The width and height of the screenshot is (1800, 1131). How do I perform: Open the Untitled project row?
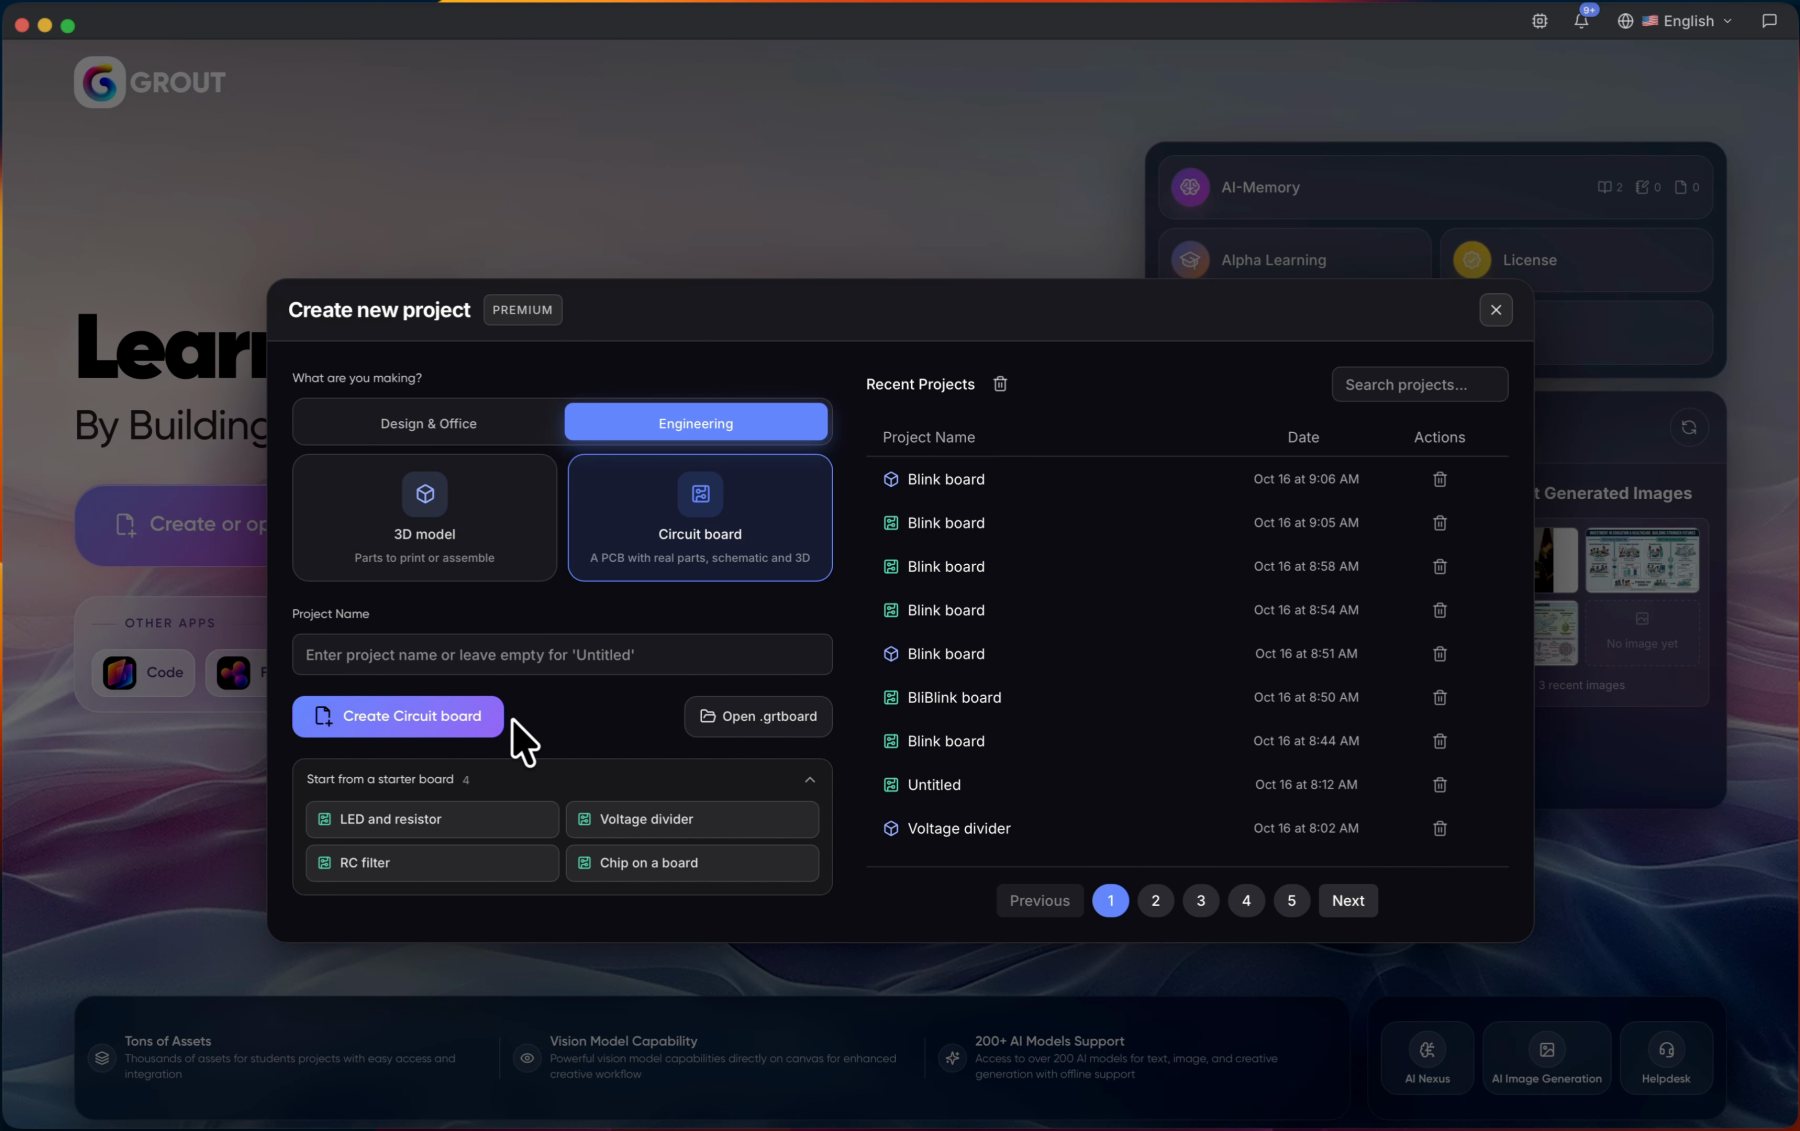tap(1186, 785)
